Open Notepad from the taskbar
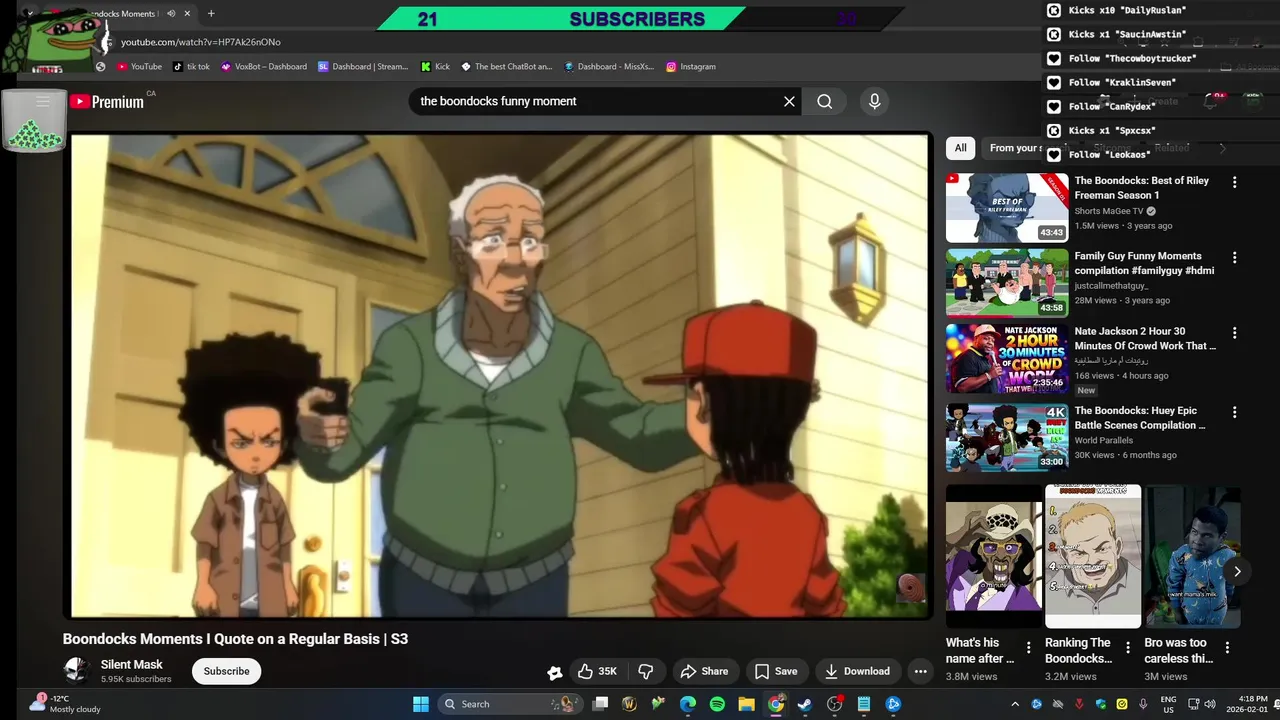Viewport: 1280px width, 720px height. click(x=864, y=704)
